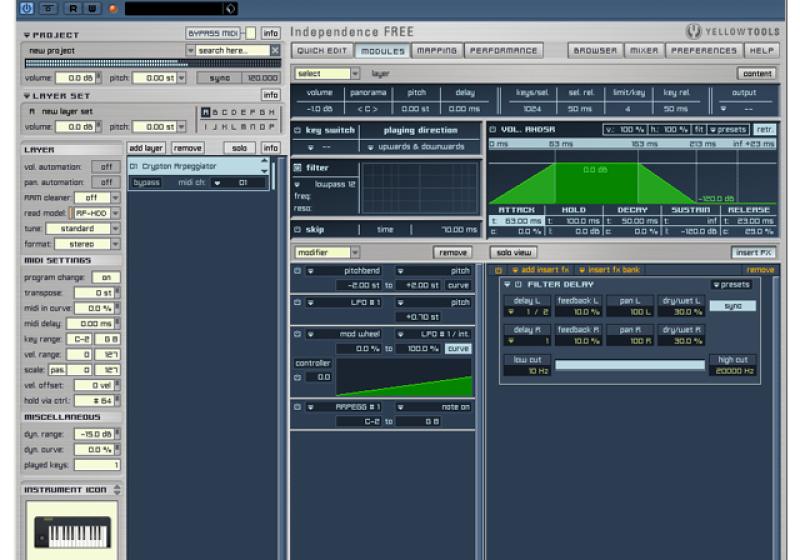Switch to the Mapping tab
Image resolution: width=800 pixels, height=560 pixels.
[x=436, y=50]
